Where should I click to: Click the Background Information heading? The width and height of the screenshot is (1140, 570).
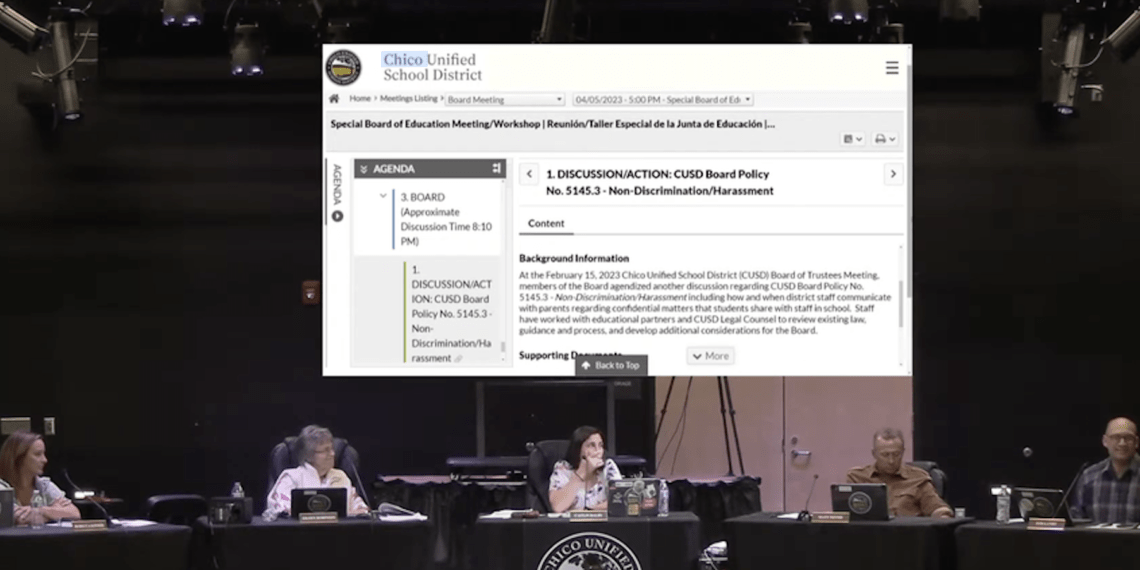(574, 258)
